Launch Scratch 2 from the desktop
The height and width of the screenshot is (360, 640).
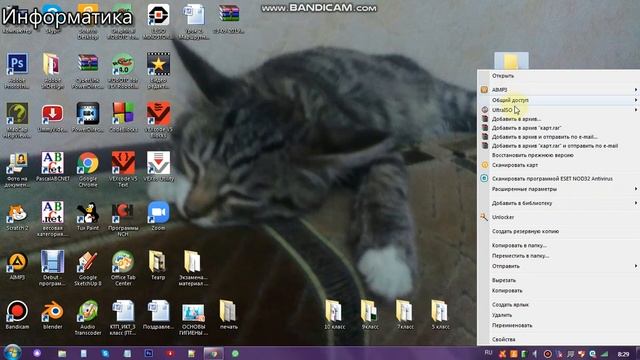pos(17,216)
